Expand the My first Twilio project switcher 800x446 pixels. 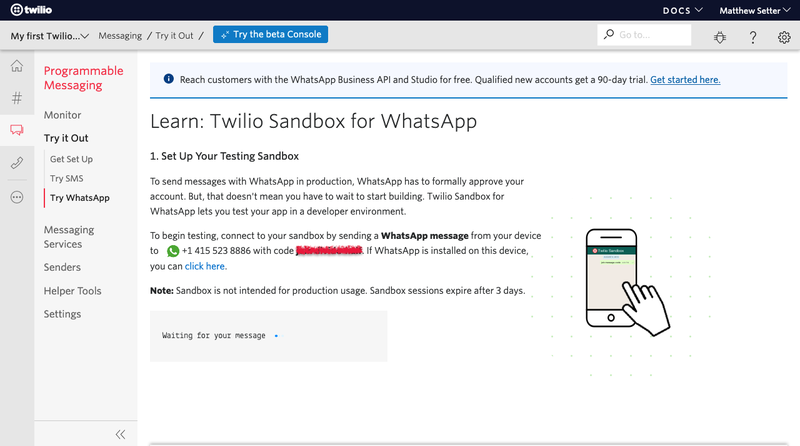tap(49, 36)
